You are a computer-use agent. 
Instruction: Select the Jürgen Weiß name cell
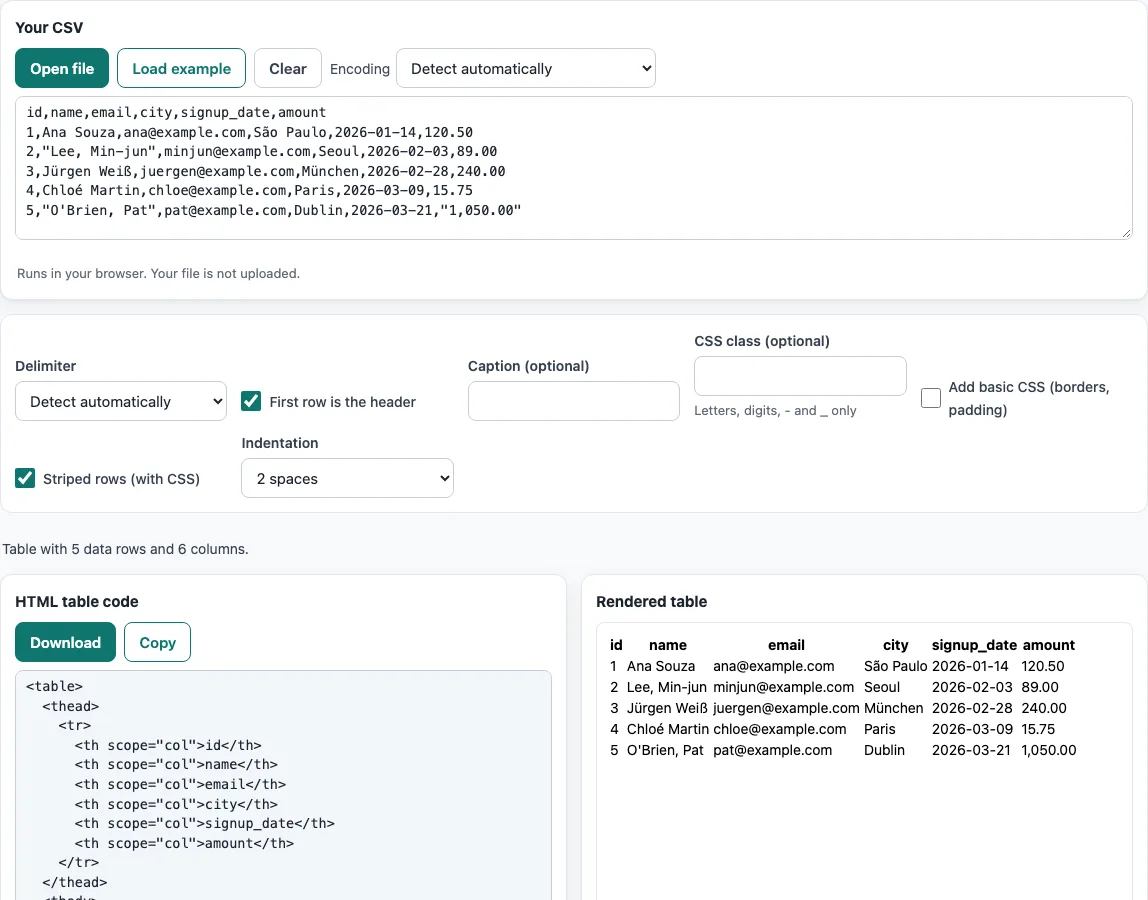pyautogui.click(x=668, y=708)
